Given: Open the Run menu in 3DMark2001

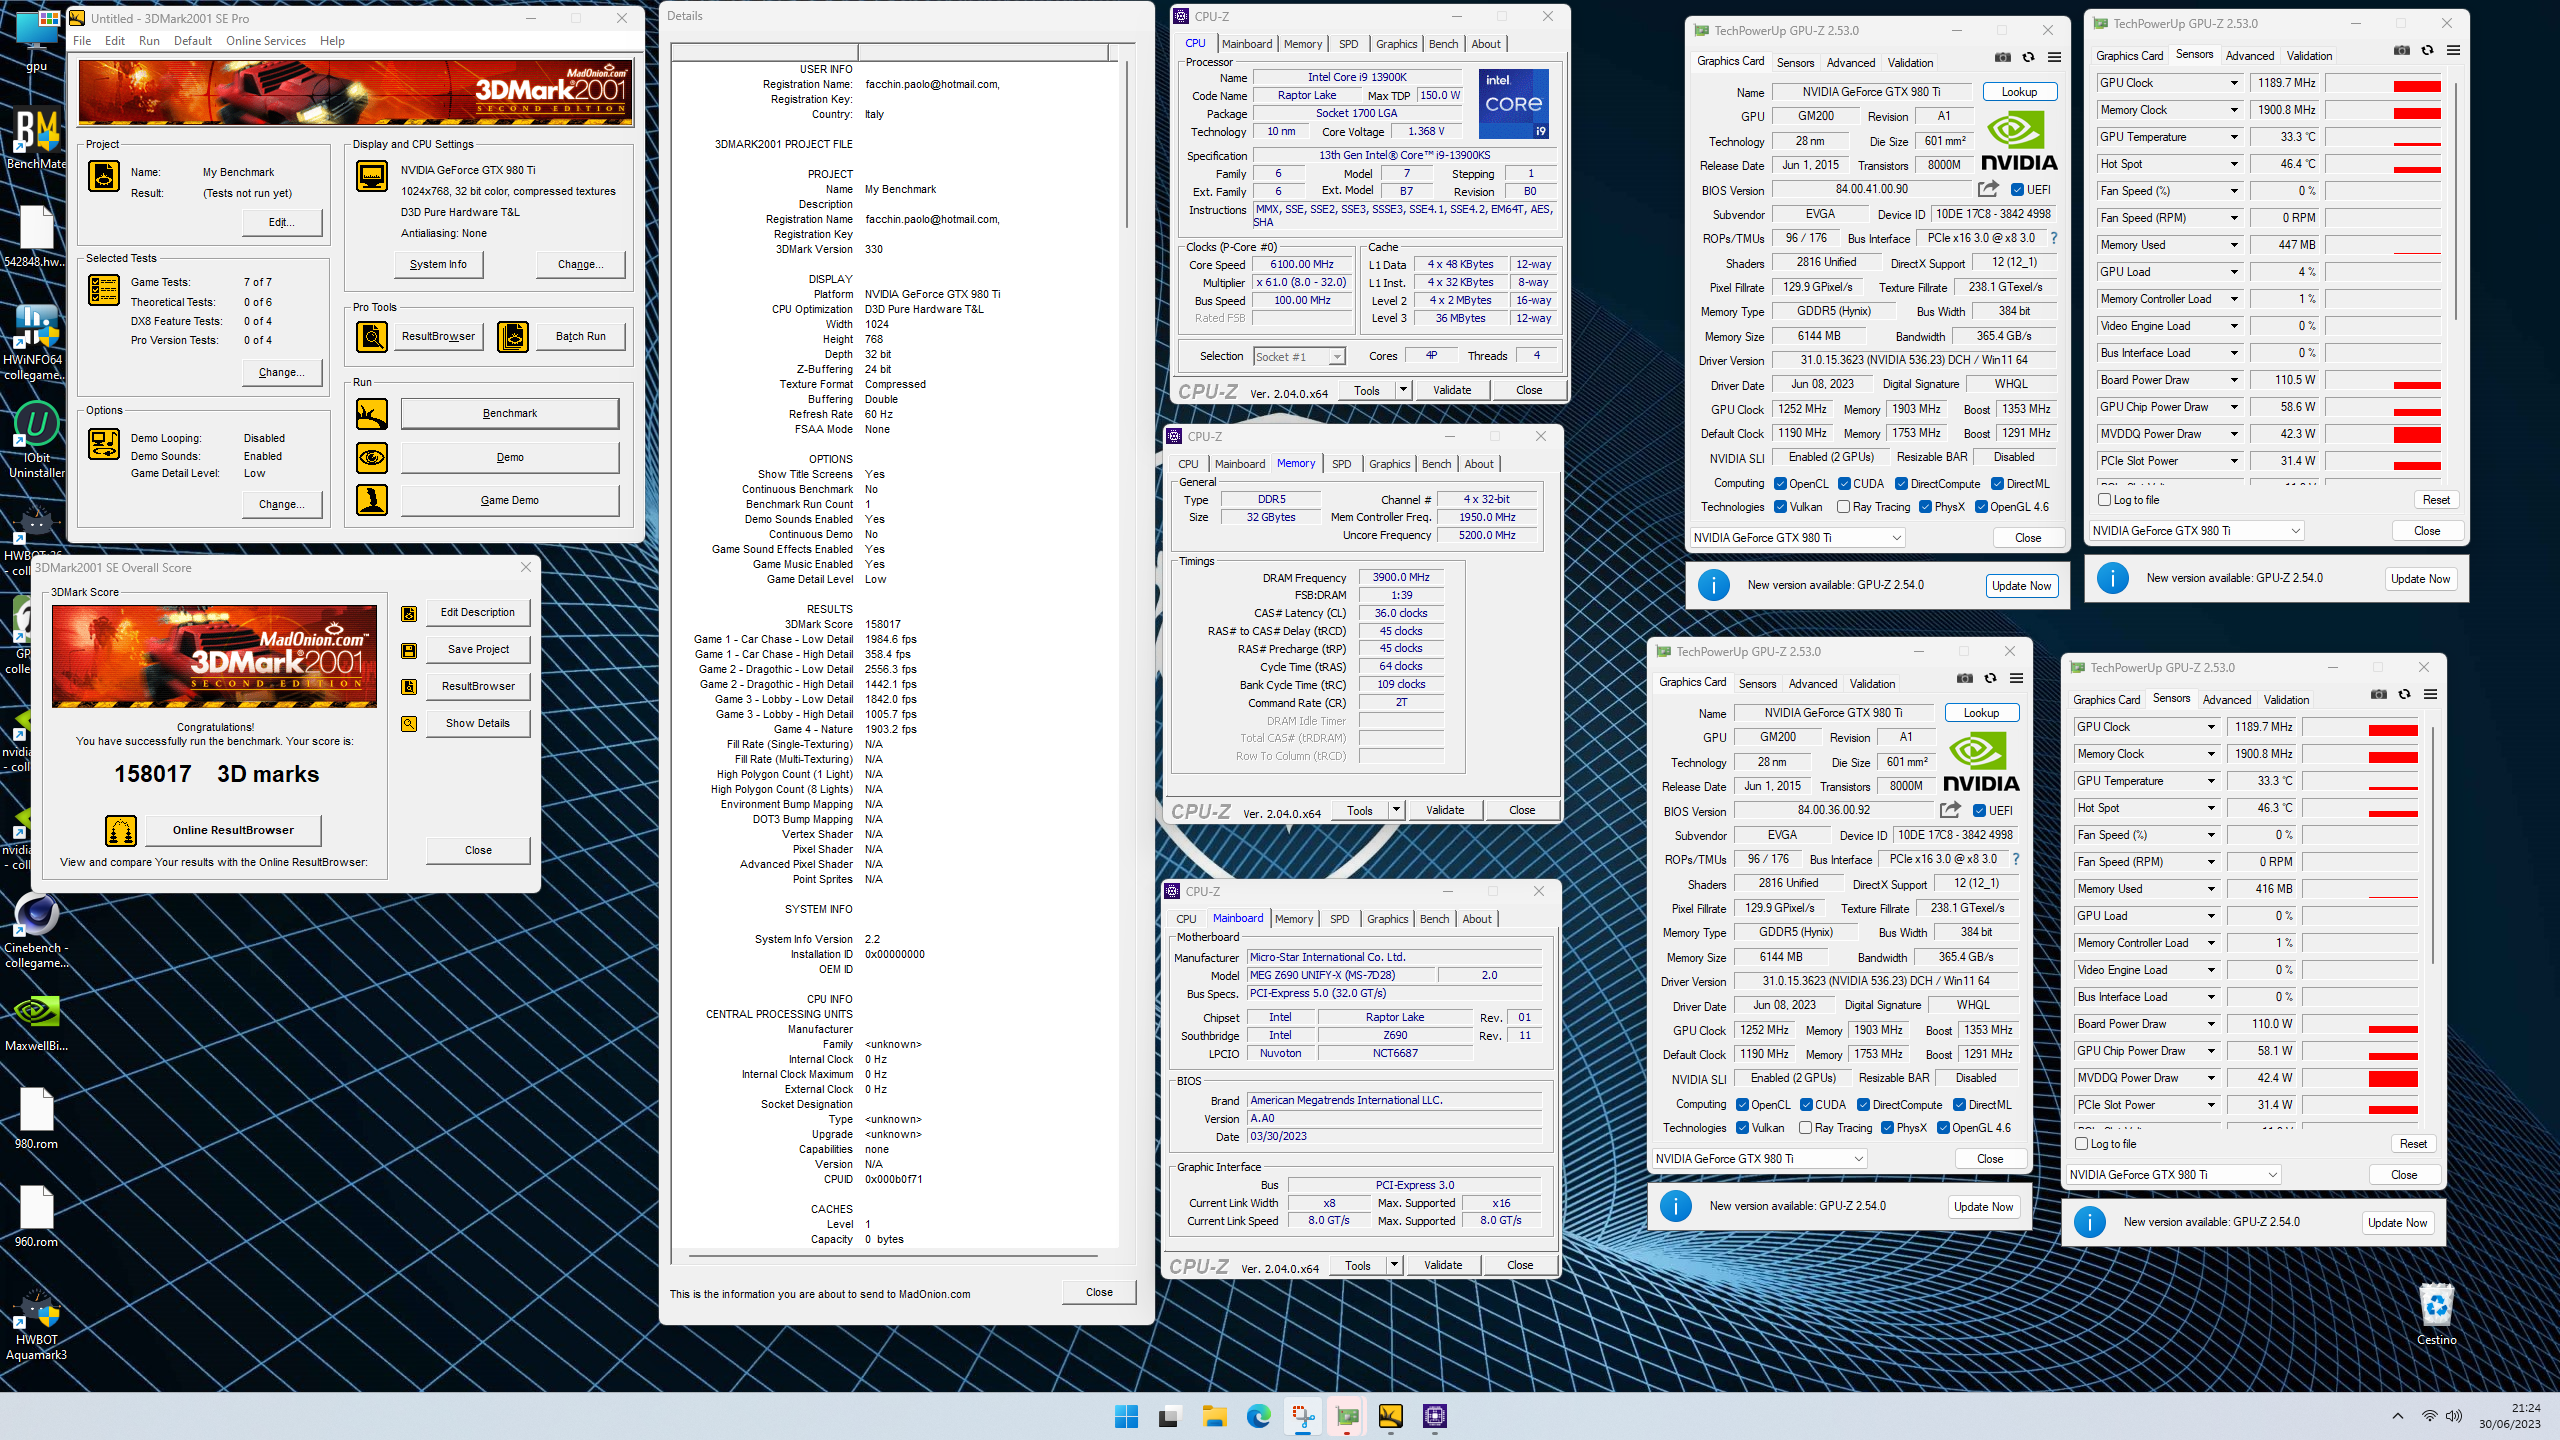Looking at the screenshot, I should pos(149,41).
